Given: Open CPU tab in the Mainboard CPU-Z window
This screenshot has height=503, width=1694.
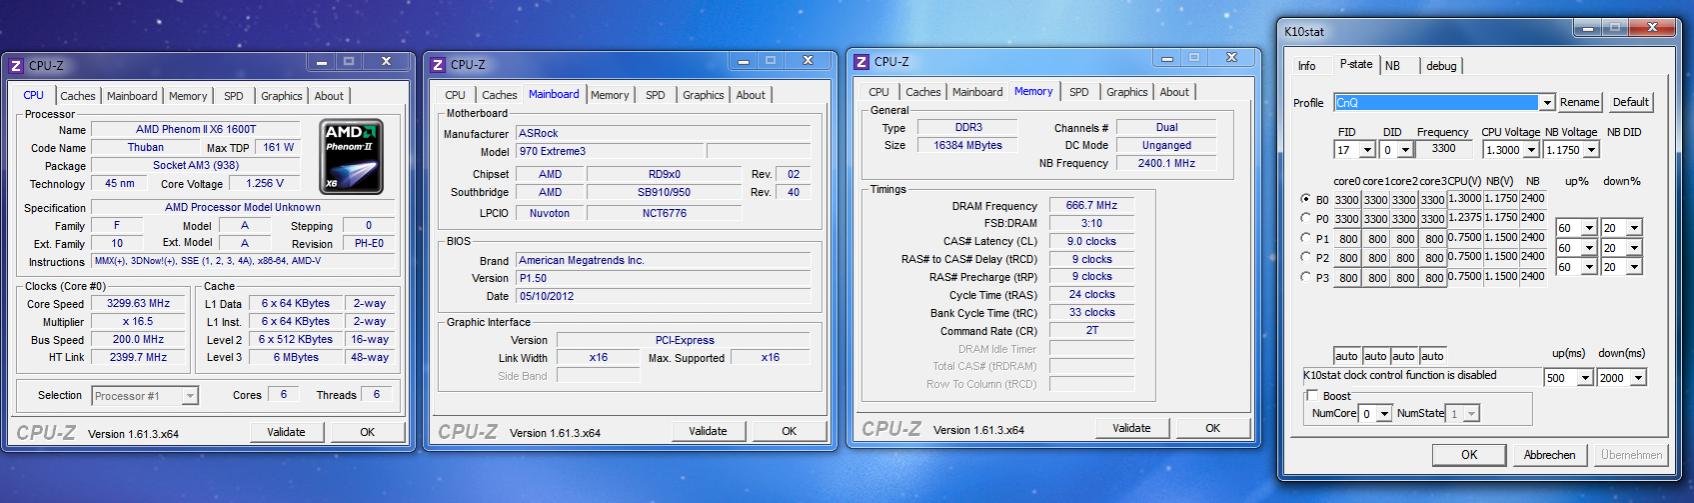Looking at the screenshot, I should tap(455, 95).
